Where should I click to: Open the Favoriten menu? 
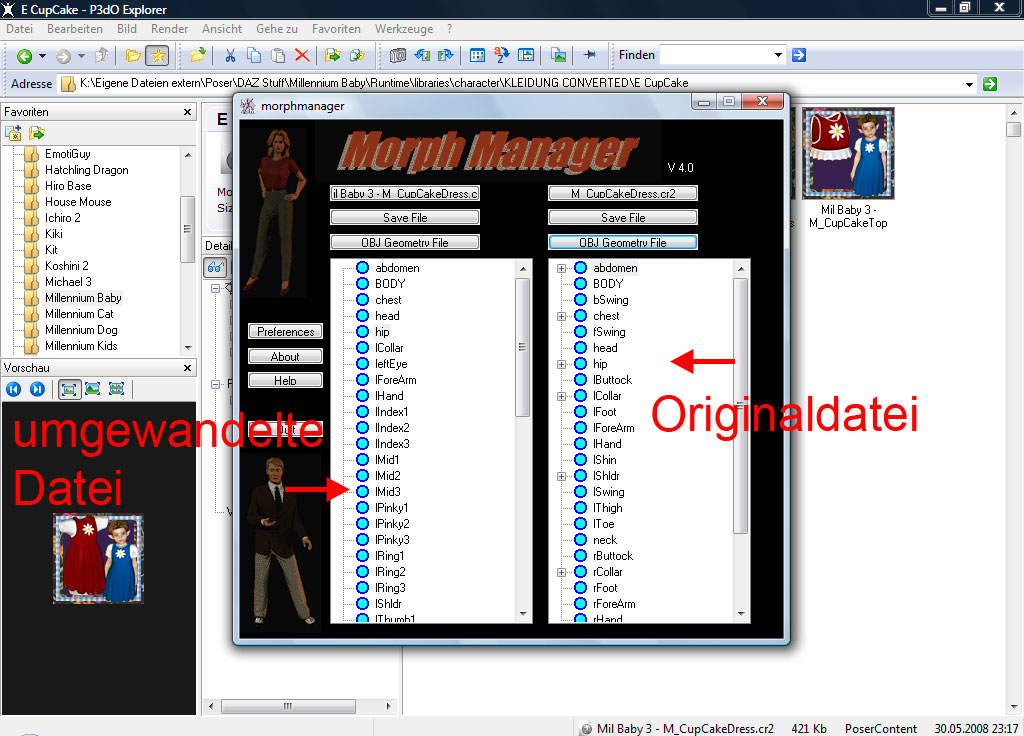(x=336, y=29)
